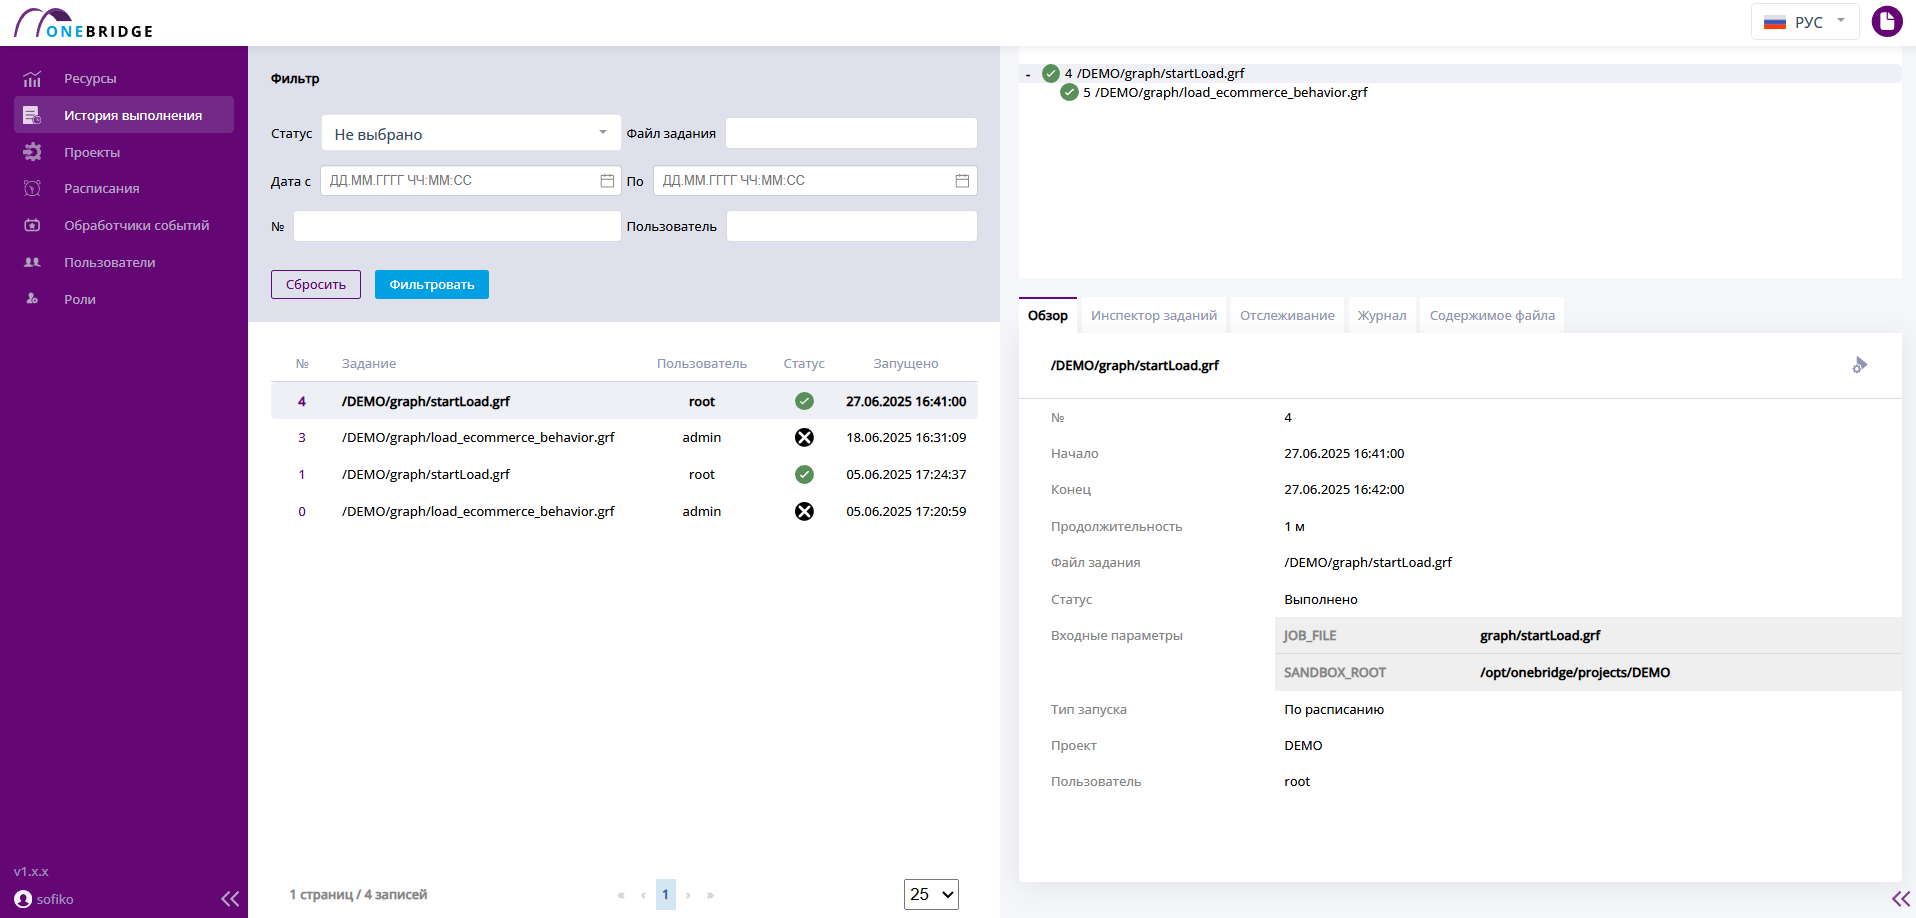Select tree item 5 load_ecommerce_behavior.grf
The height and width of the screenshot is (918, 1916).
pyautogui.click(x=1225, y=92)
